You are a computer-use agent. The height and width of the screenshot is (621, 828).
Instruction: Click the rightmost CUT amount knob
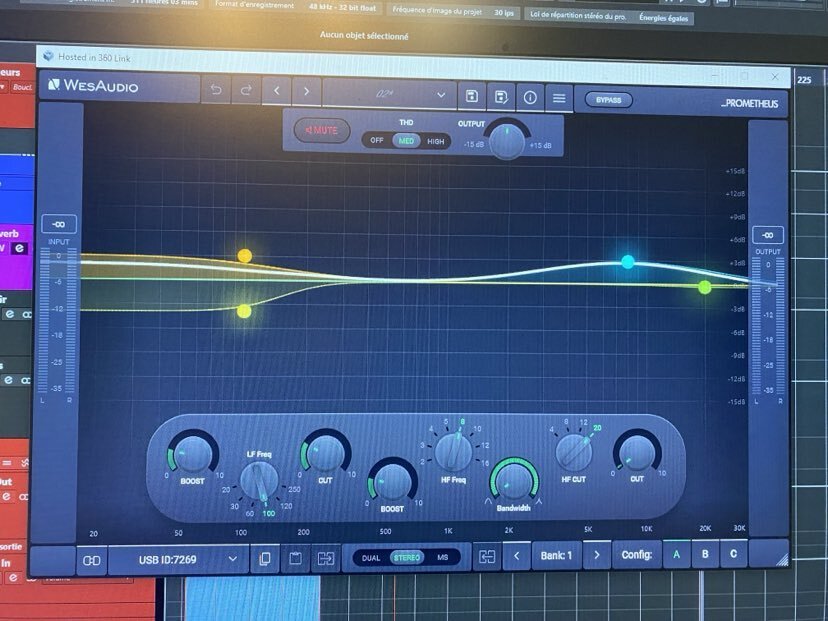636,453
